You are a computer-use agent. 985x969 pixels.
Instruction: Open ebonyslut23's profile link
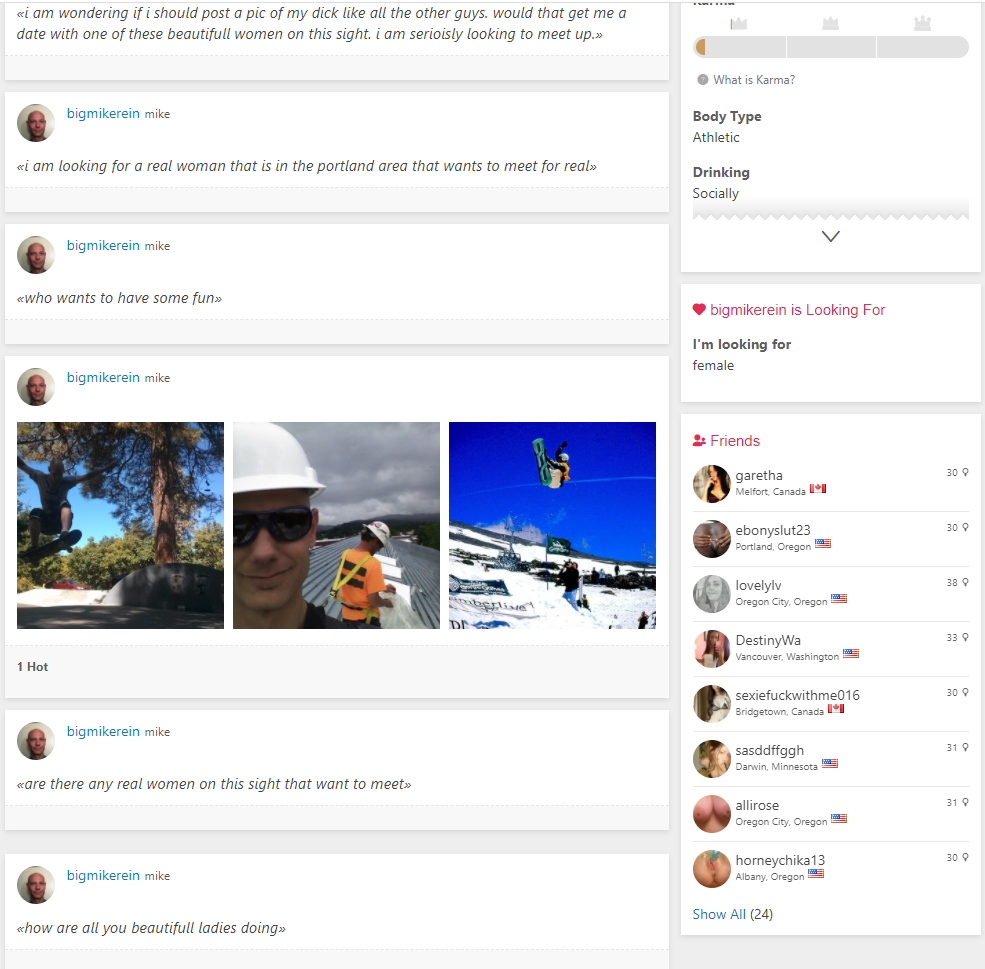pyautogui.click(x=773, y=530)
